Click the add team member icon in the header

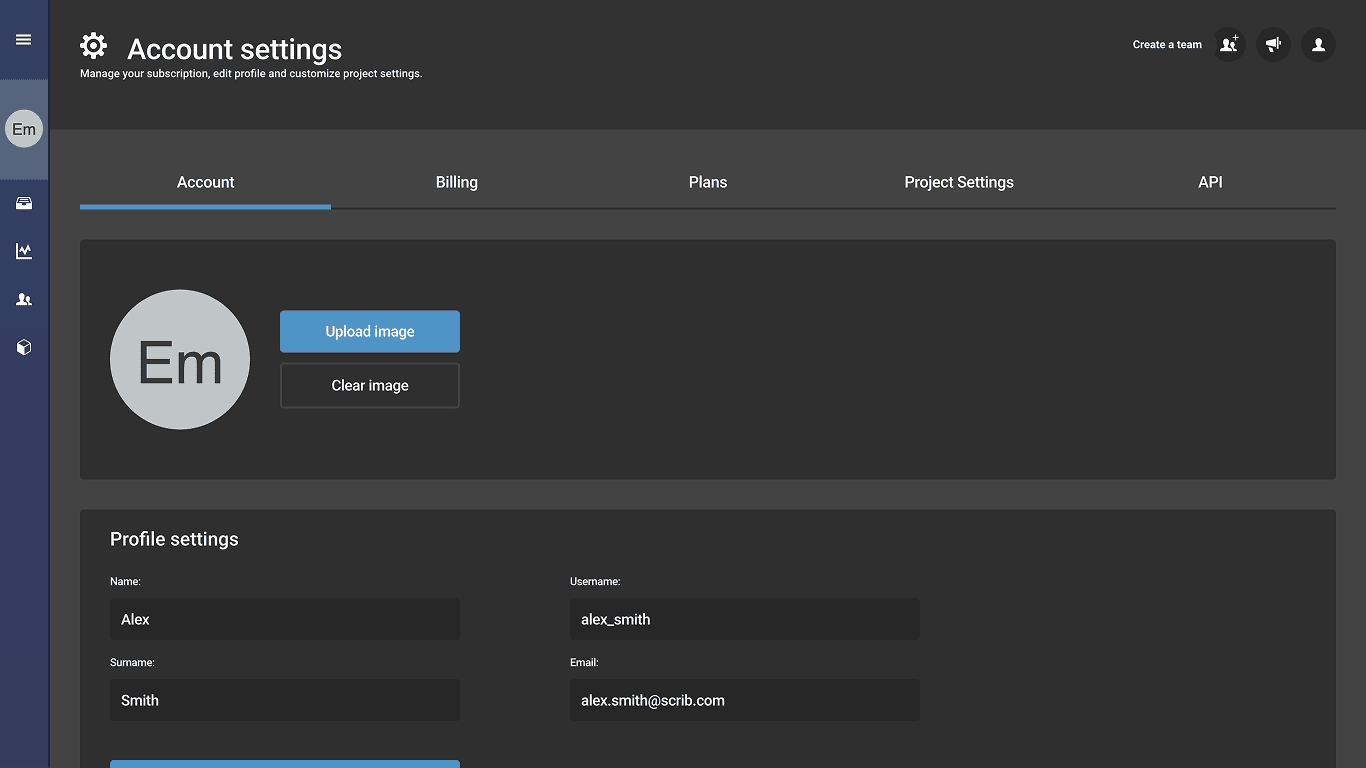(x=1229, y=44)
